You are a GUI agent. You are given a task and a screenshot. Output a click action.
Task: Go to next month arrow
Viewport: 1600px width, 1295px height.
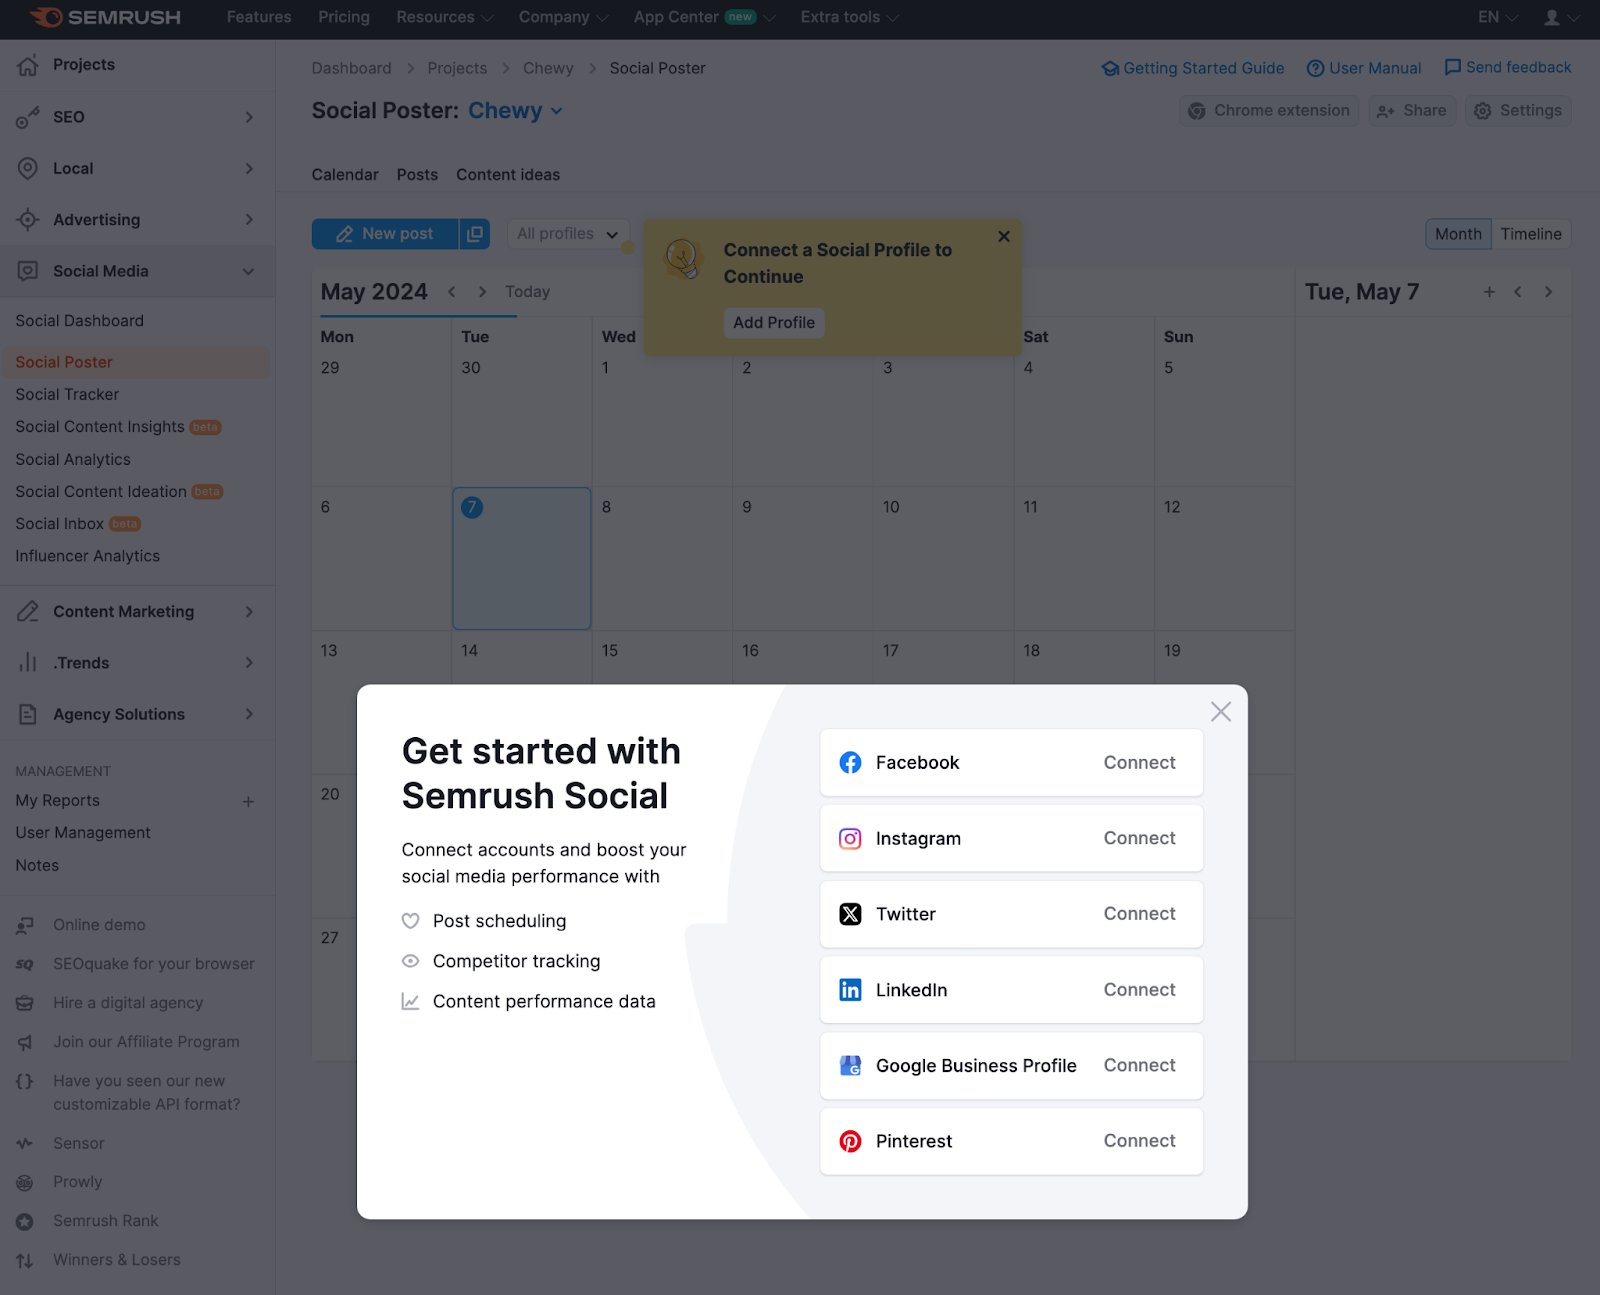482,292
